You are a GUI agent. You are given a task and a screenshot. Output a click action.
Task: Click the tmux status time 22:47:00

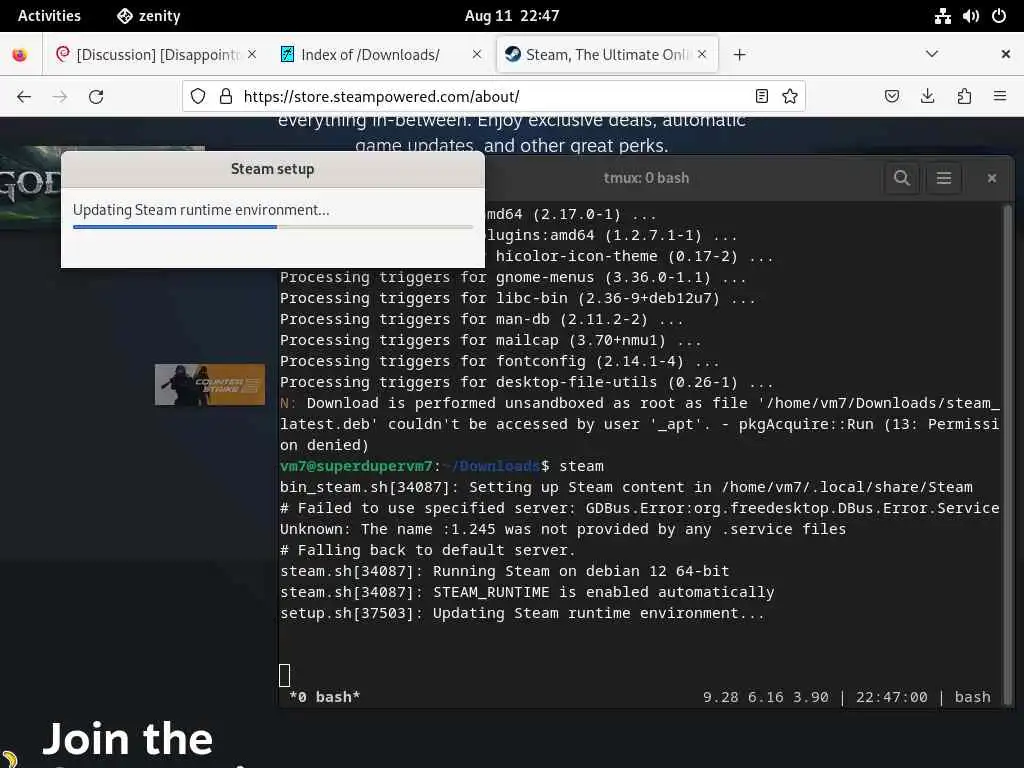891,697
